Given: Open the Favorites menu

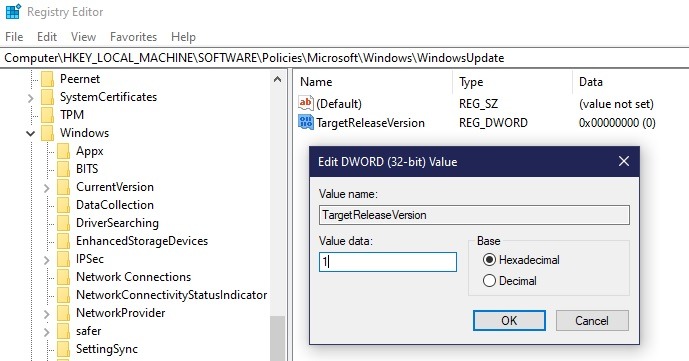Looking at the screenshot, I should [x=134, y=37].
